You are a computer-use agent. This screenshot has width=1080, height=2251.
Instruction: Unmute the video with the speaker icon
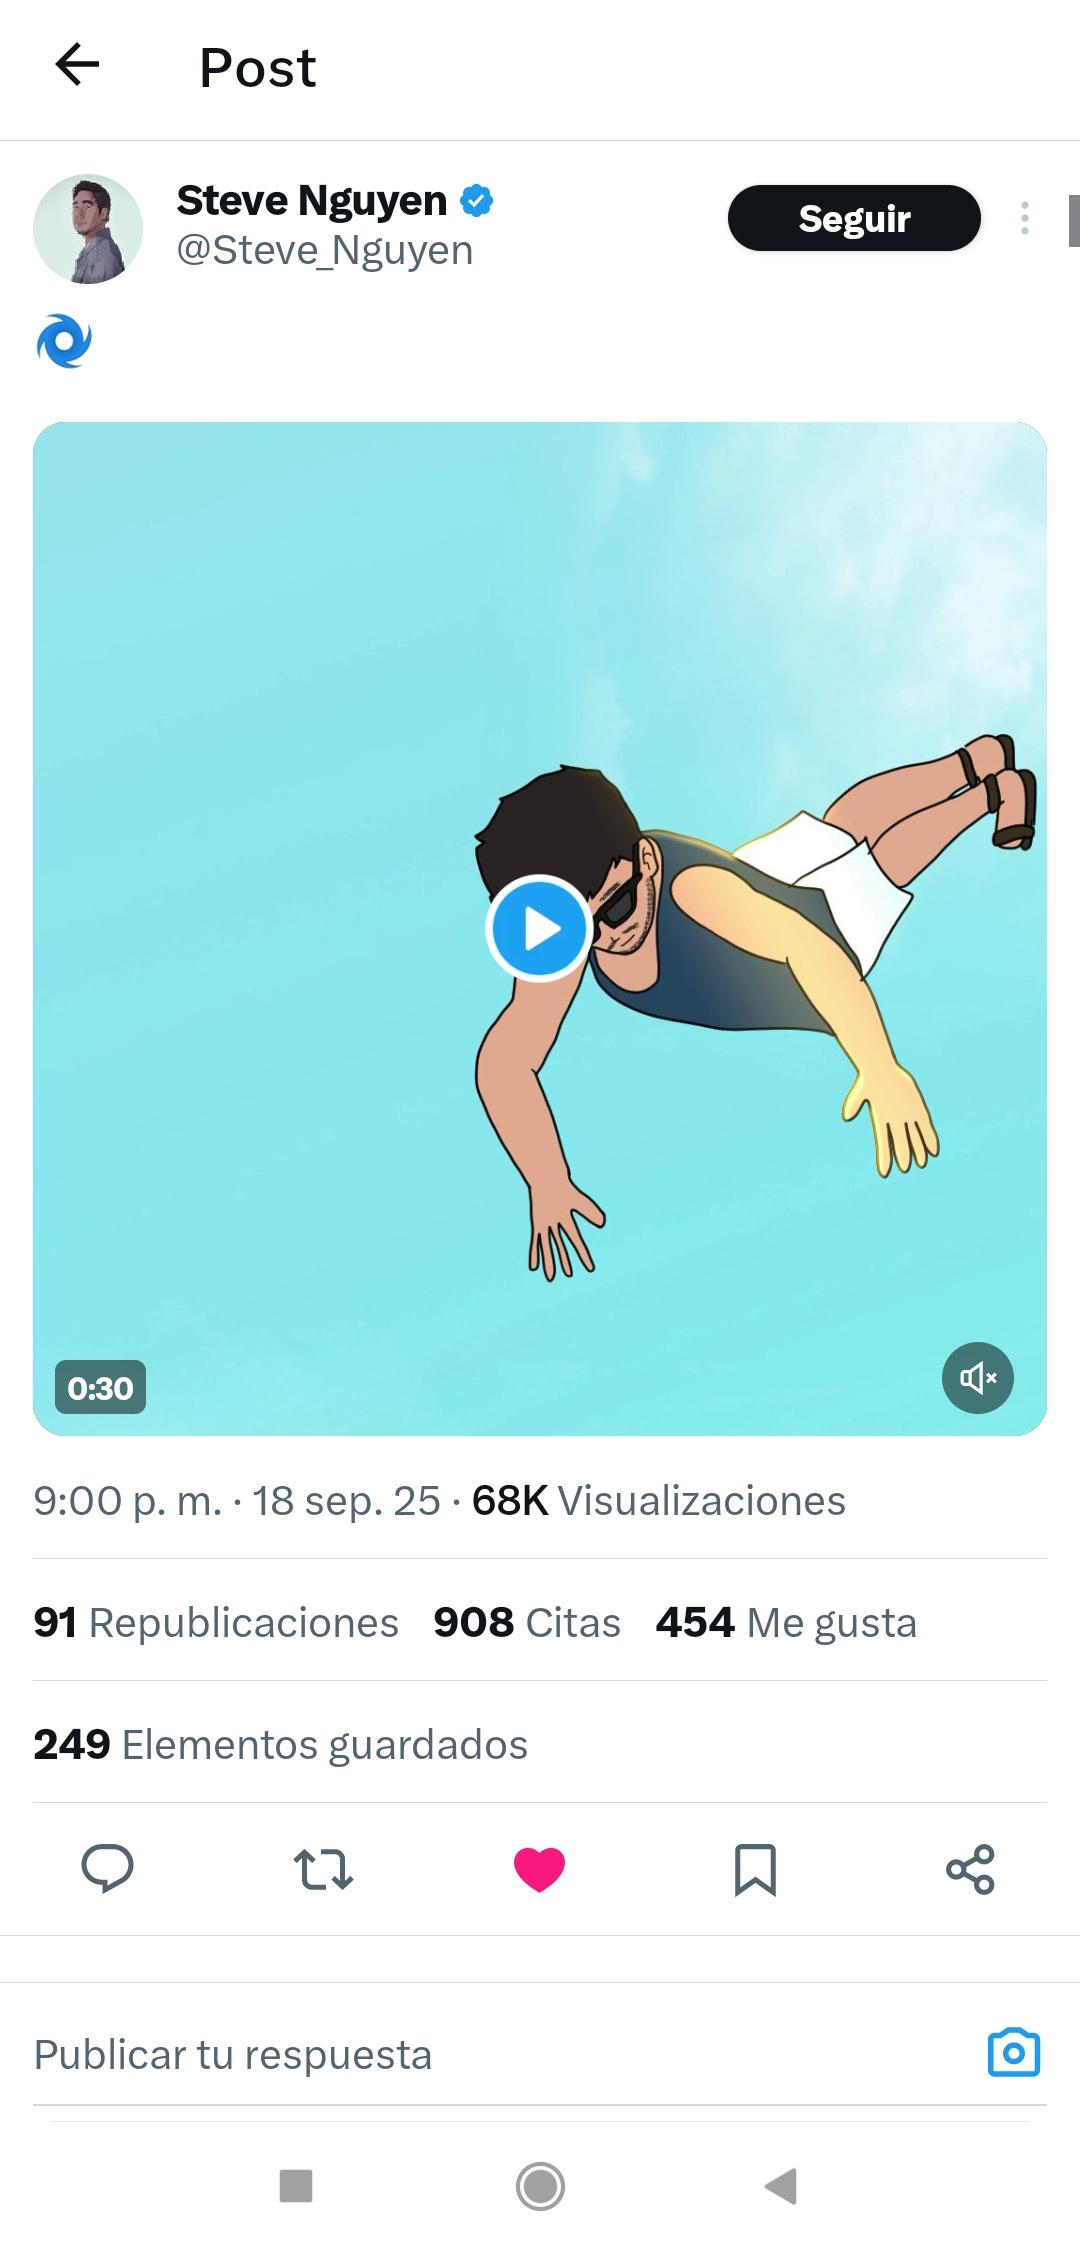(977, 1378)
